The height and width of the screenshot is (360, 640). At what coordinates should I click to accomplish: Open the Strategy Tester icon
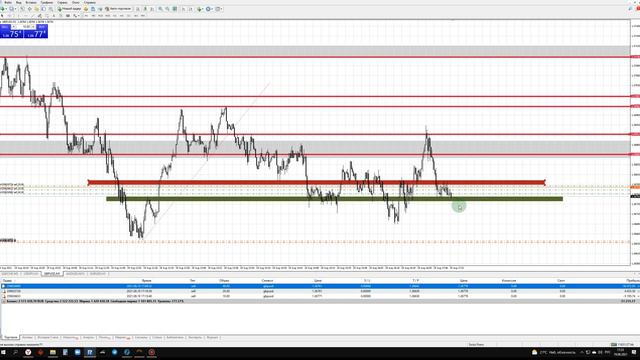point(51,9)
